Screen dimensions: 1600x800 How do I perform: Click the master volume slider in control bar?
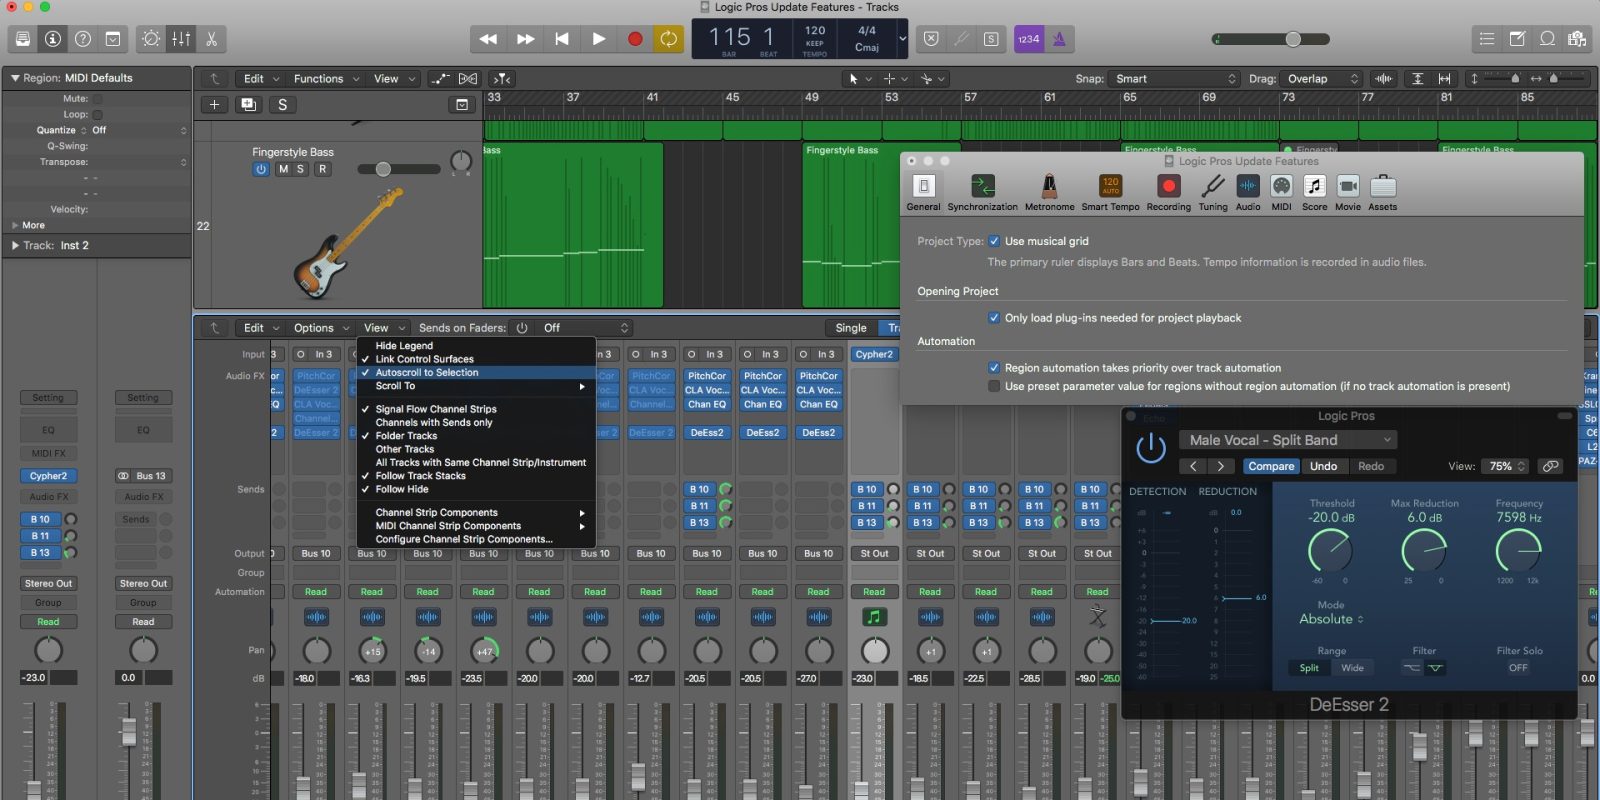(x=1293, y=39)
